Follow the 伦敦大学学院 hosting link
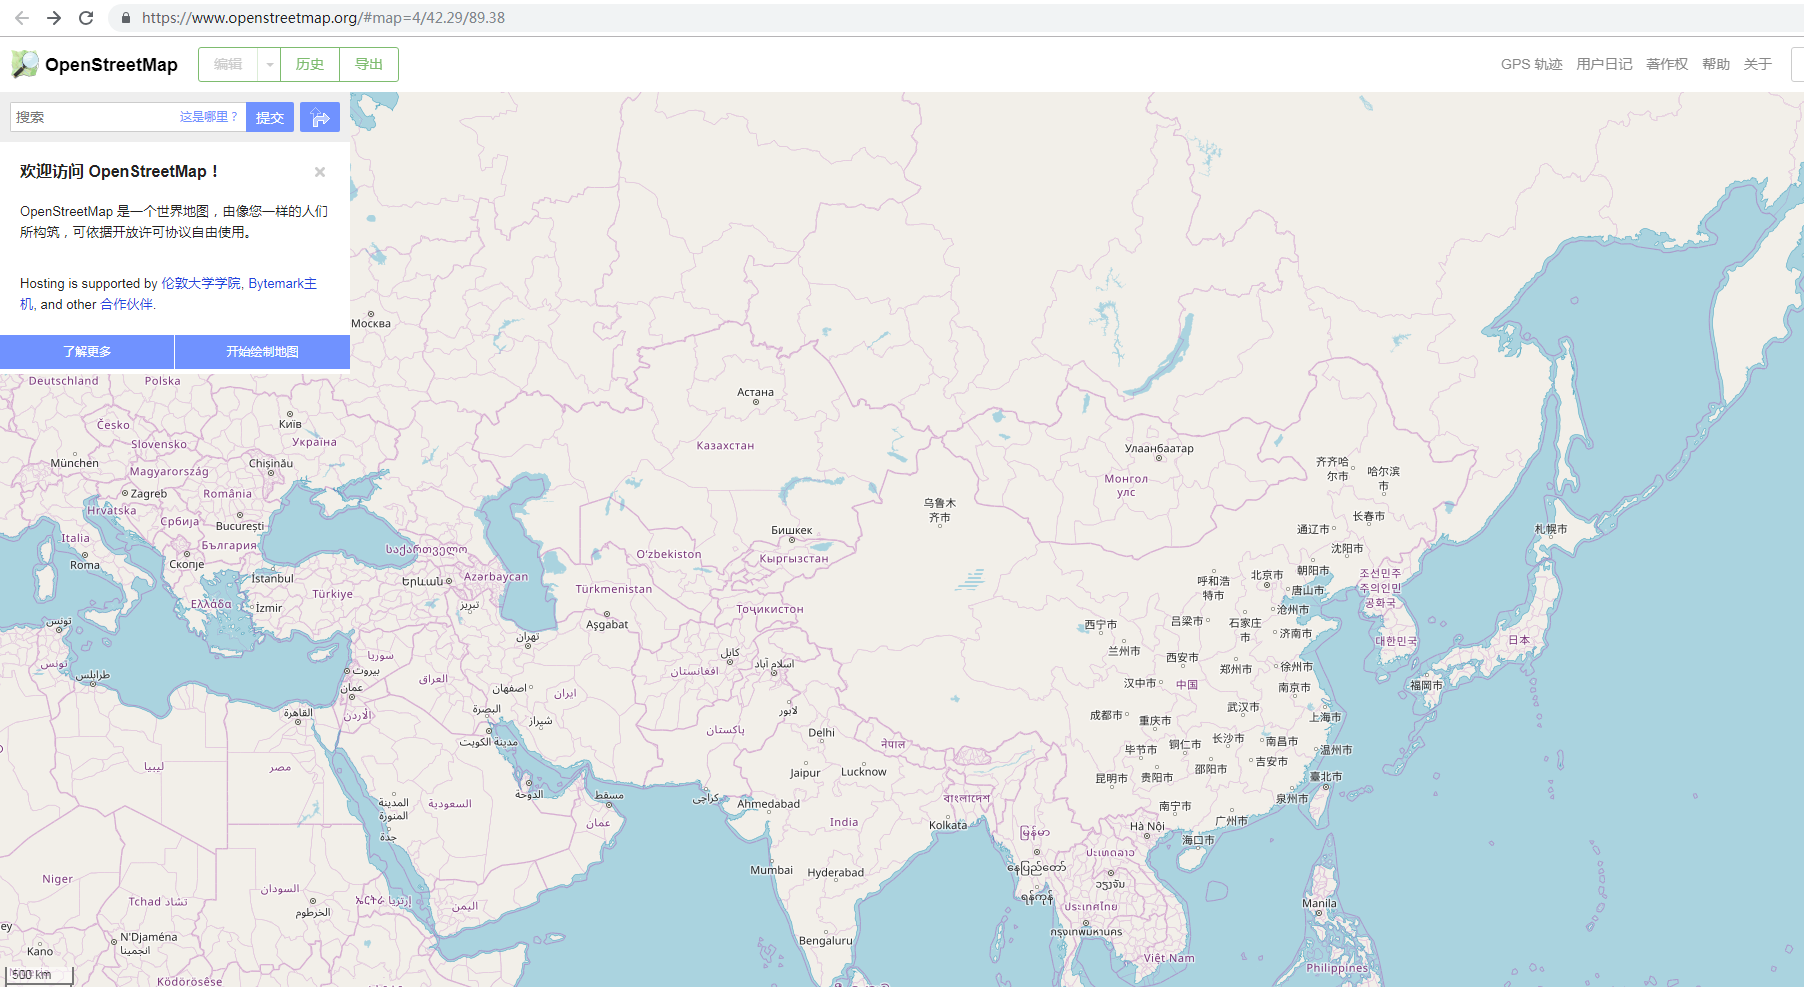Screen dimensions: 1804x987 [200, 283]
